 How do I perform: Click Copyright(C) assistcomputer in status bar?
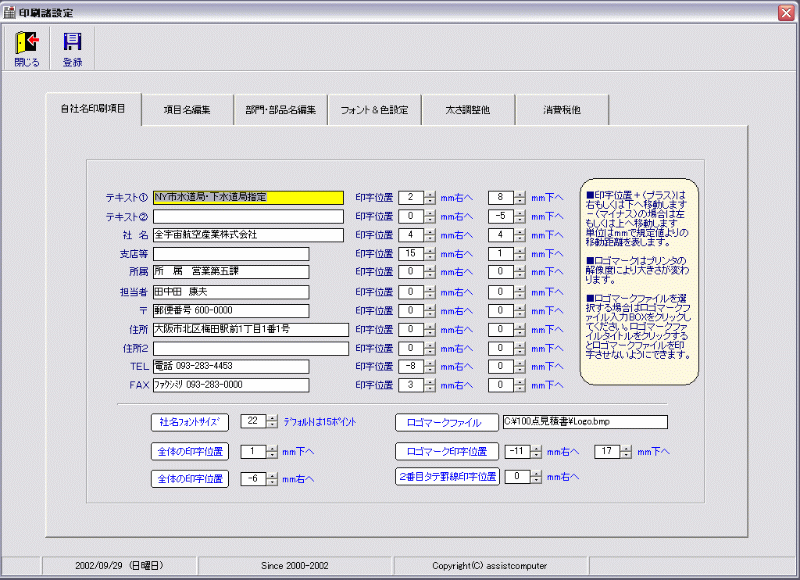tap(489, 565)
